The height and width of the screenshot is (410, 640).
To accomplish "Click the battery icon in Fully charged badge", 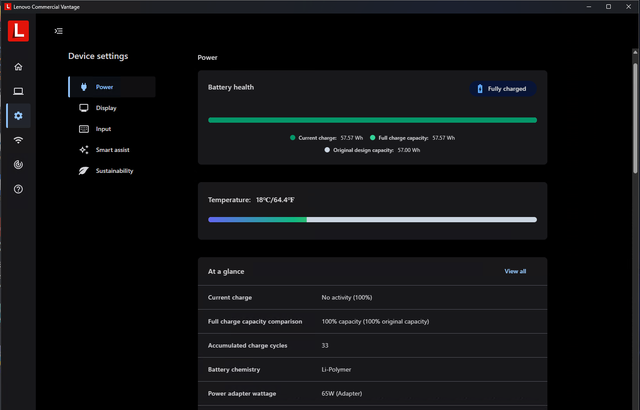I will (480, 89).
